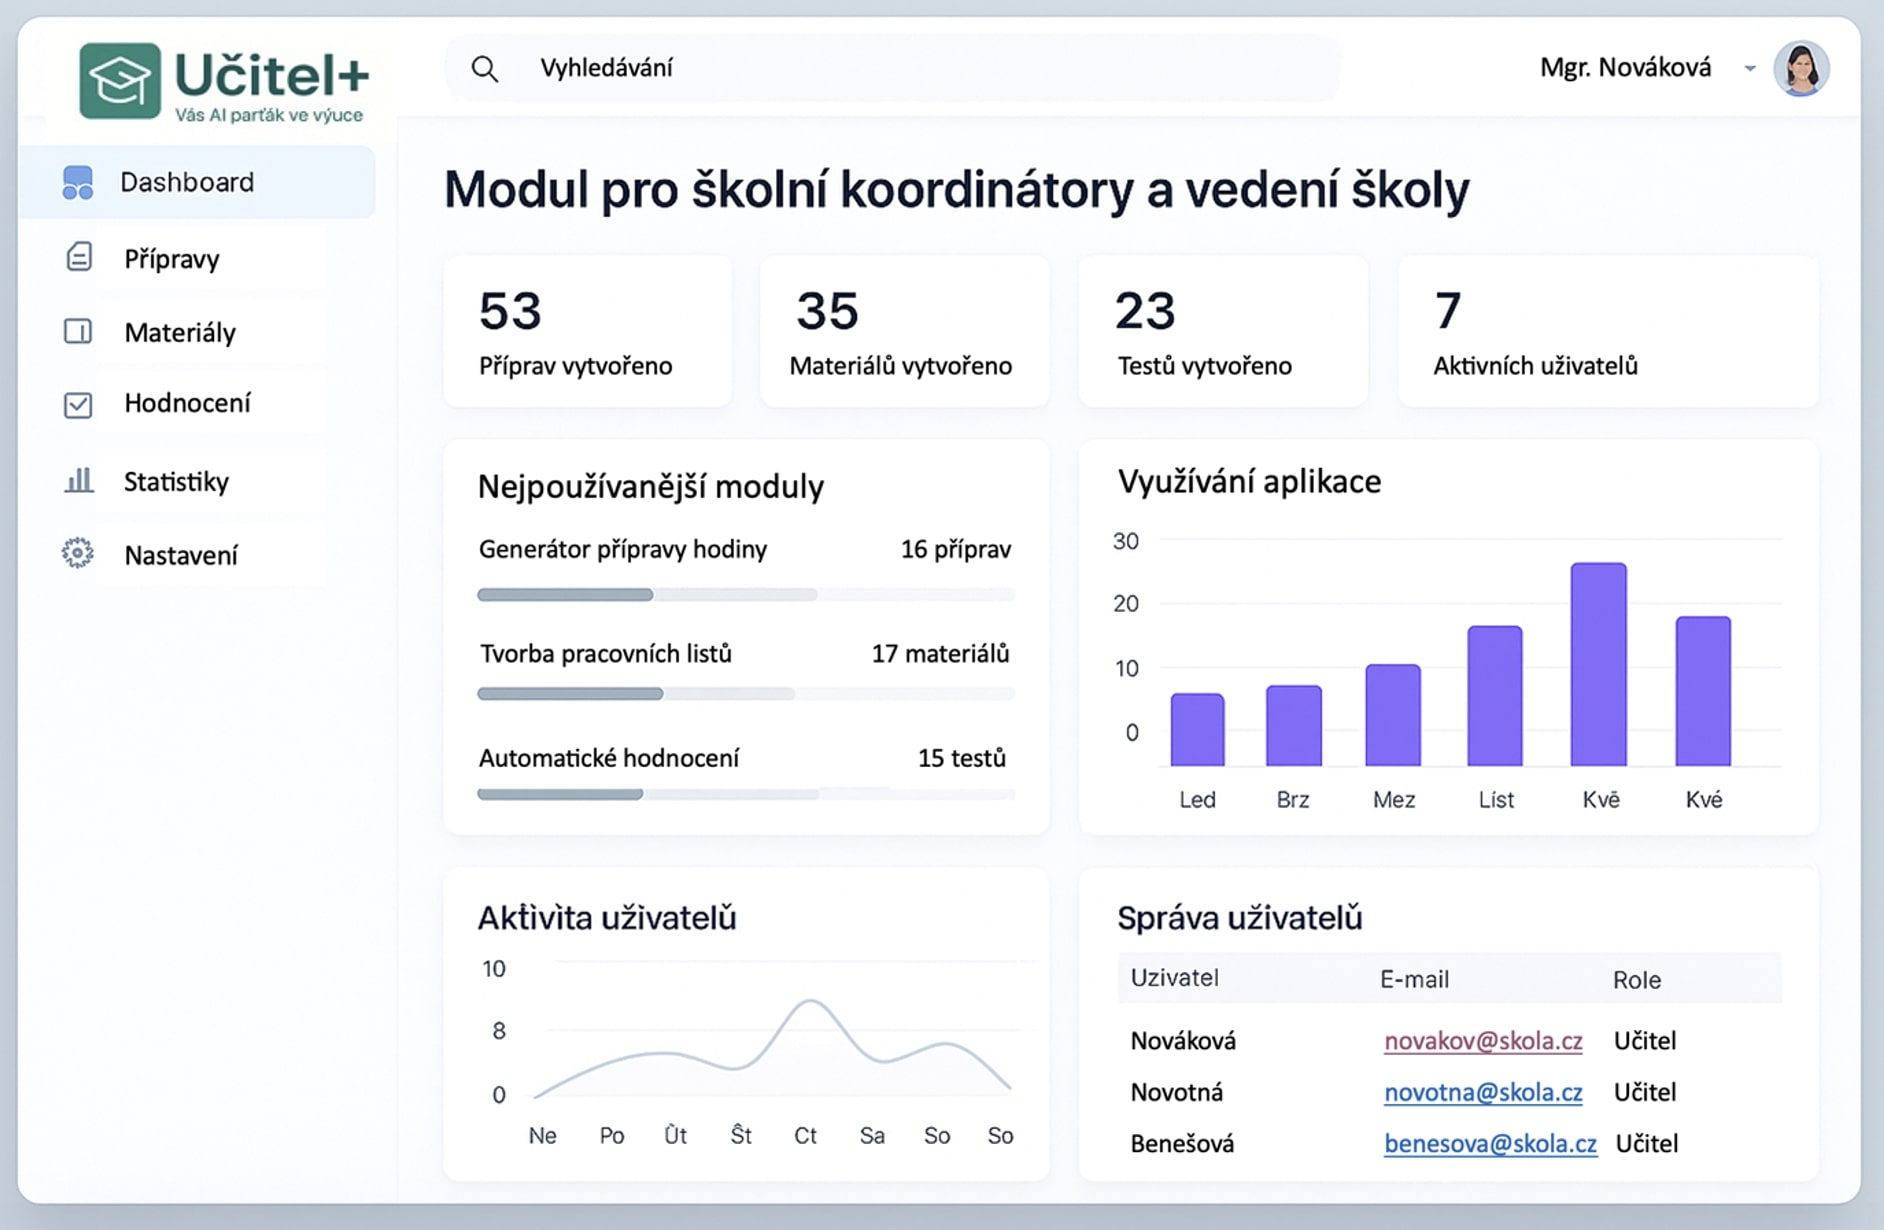Open the Aktivních uživatelů stat card
The height and width of the screenshot is (1230, 1884).
point(1607,331)
